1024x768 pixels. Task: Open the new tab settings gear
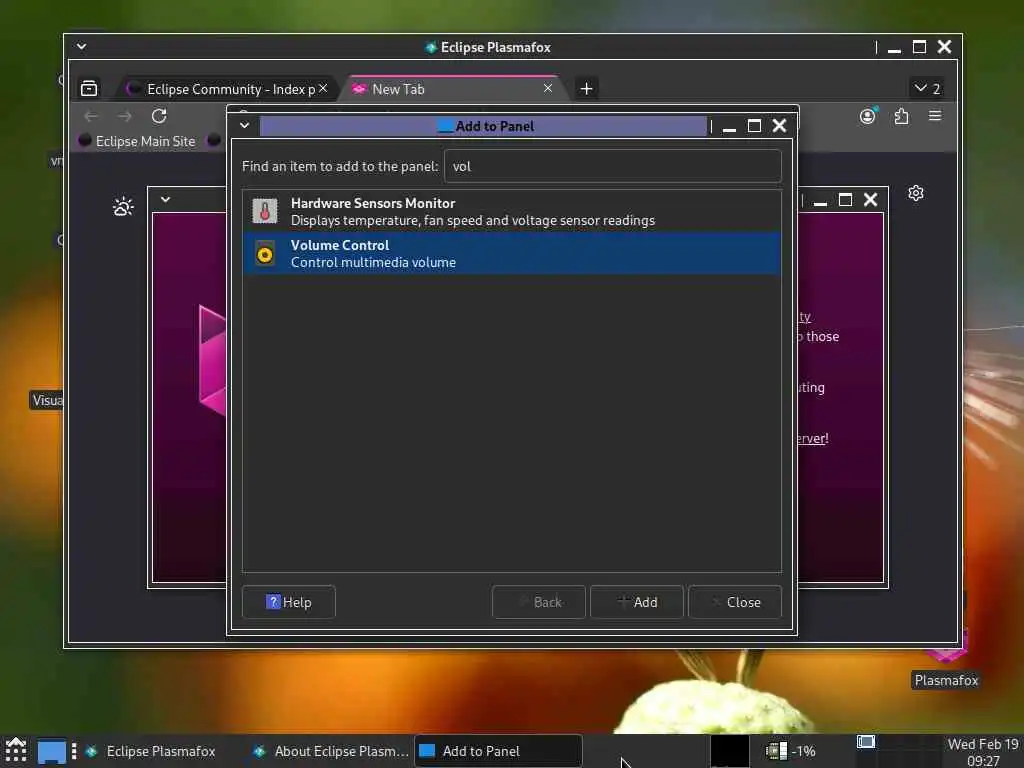[916, 193]
